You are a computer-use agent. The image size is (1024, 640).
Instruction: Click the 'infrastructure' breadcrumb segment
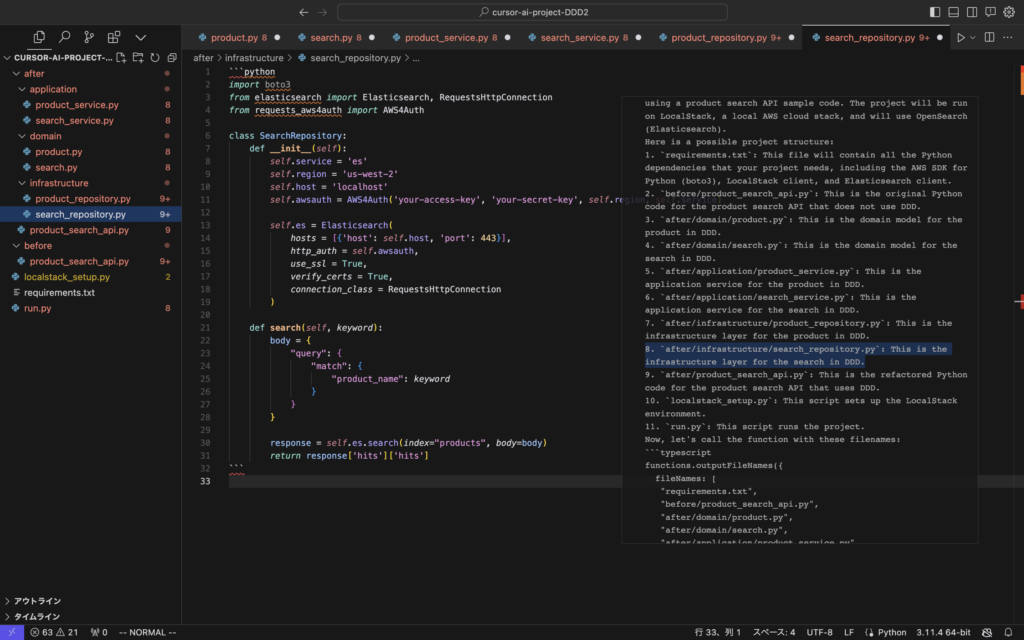254,58
